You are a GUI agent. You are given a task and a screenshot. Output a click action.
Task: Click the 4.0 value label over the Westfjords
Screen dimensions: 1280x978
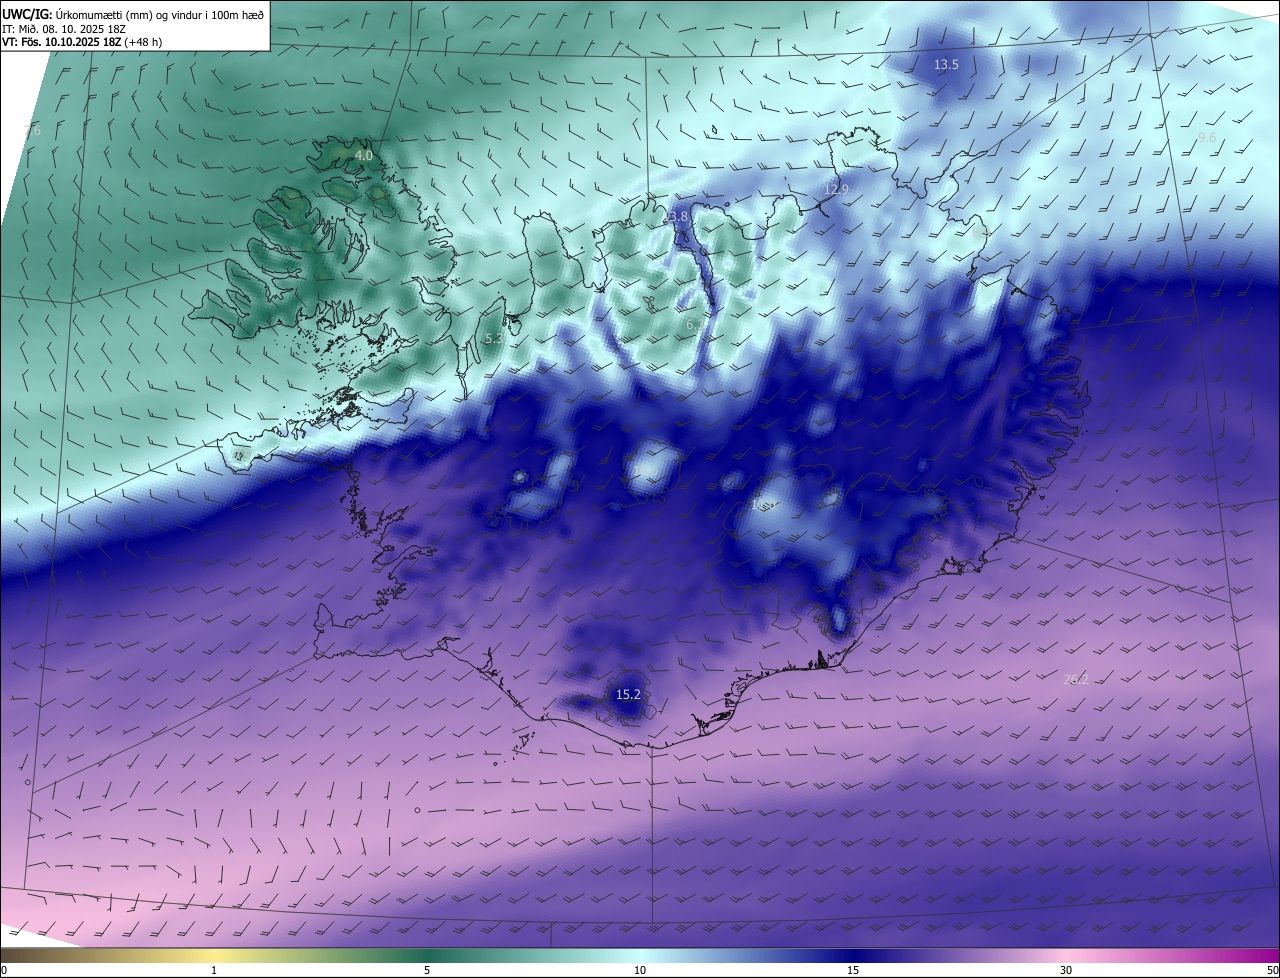point(364,156)
